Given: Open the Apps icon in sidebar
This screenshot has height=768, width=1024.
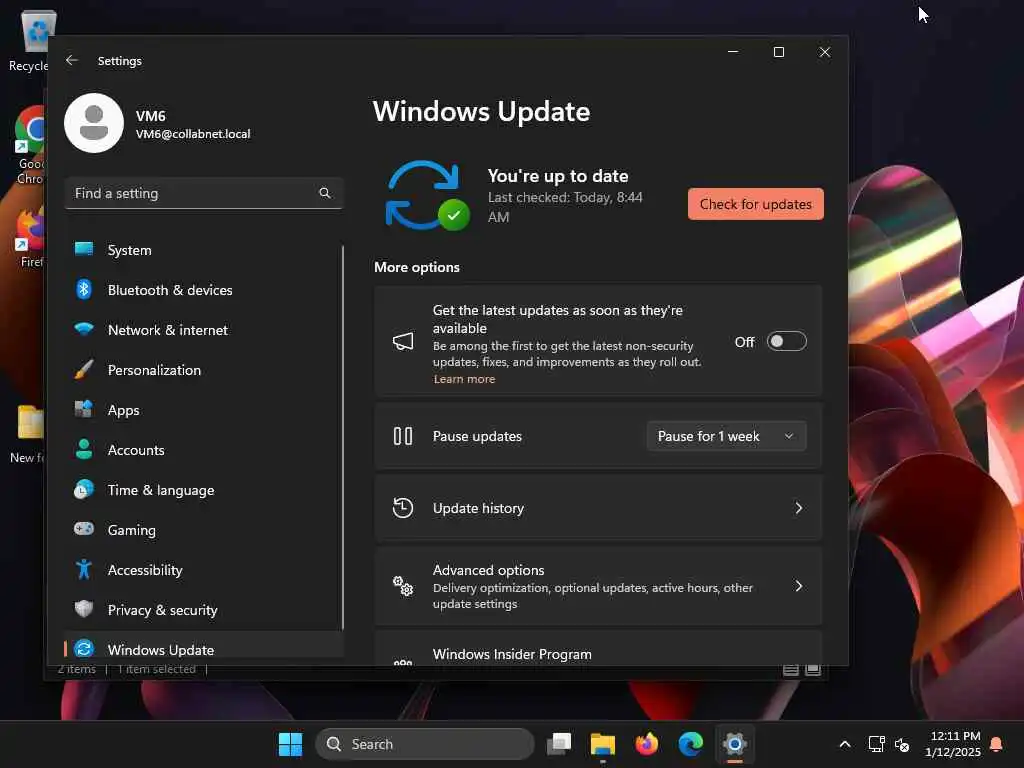Looking at the screenshot, I should pos(84,409).
